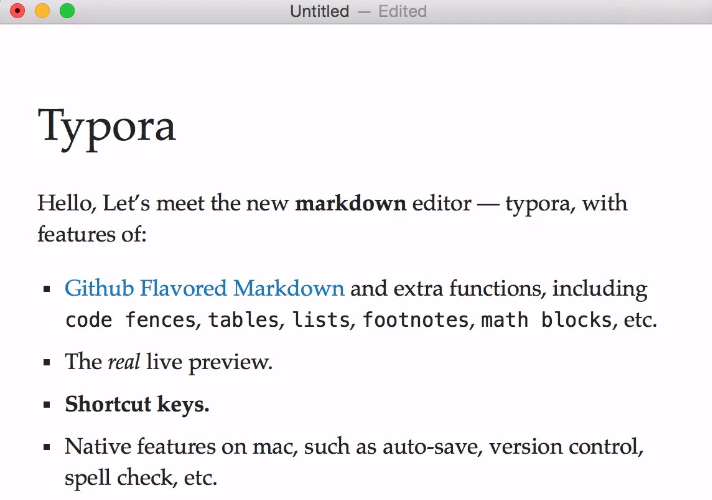Click the 'spell check, etc.' line
The width and height of the screenshot is (712, 500).
tap(141, 478)
